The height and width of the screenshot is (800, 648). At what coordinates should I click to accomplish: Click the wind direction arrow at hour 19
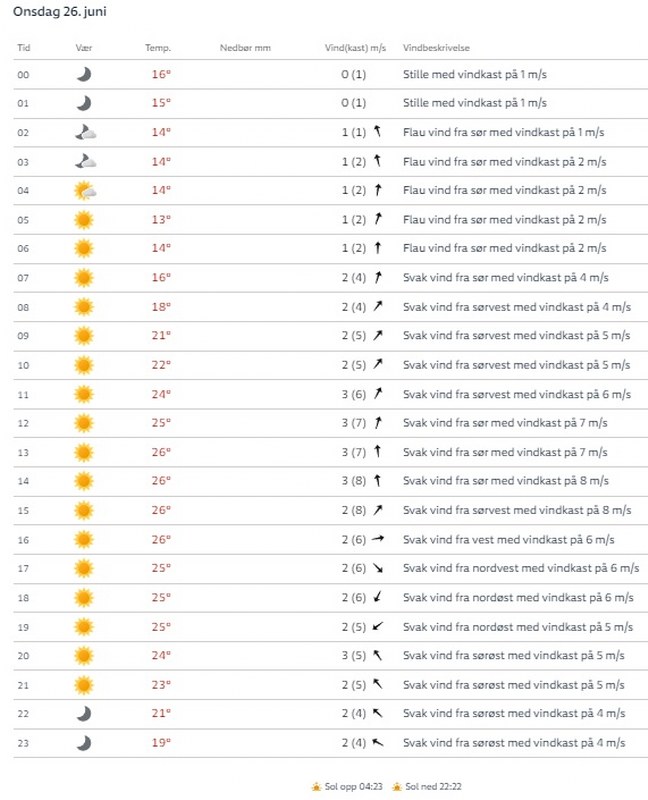(x=378, y=626)
